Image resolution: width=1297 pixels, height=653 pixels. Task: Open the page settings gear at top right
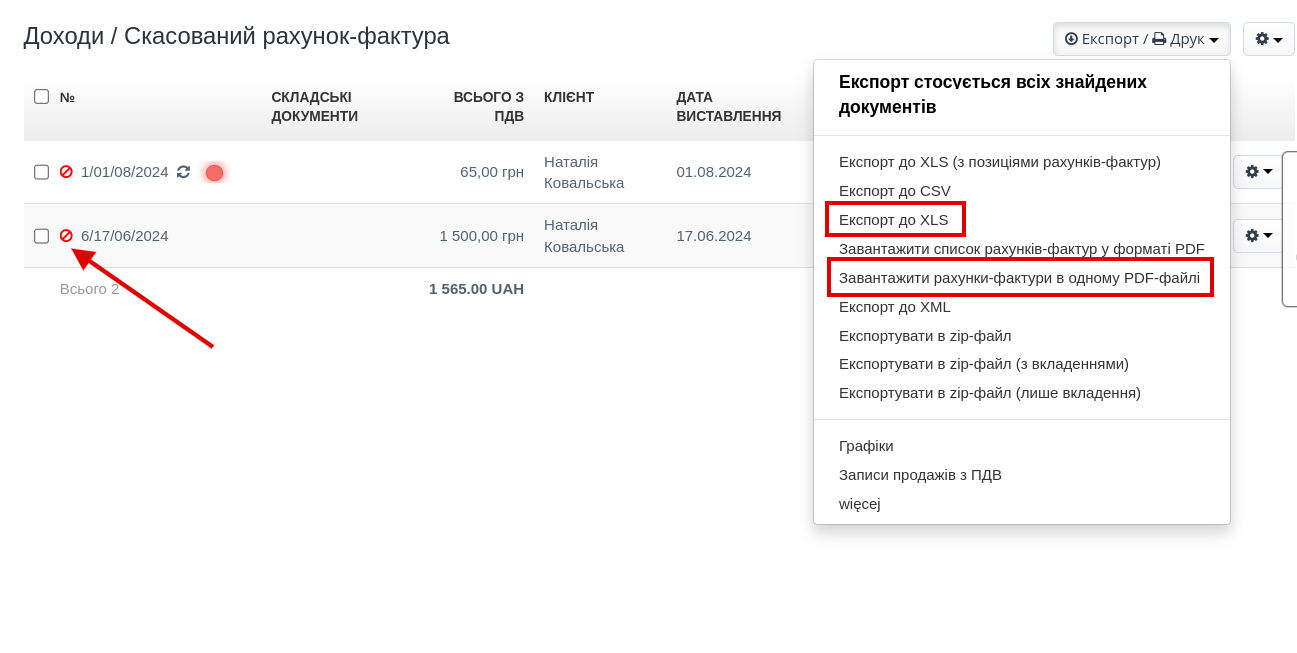(1268, 39)
